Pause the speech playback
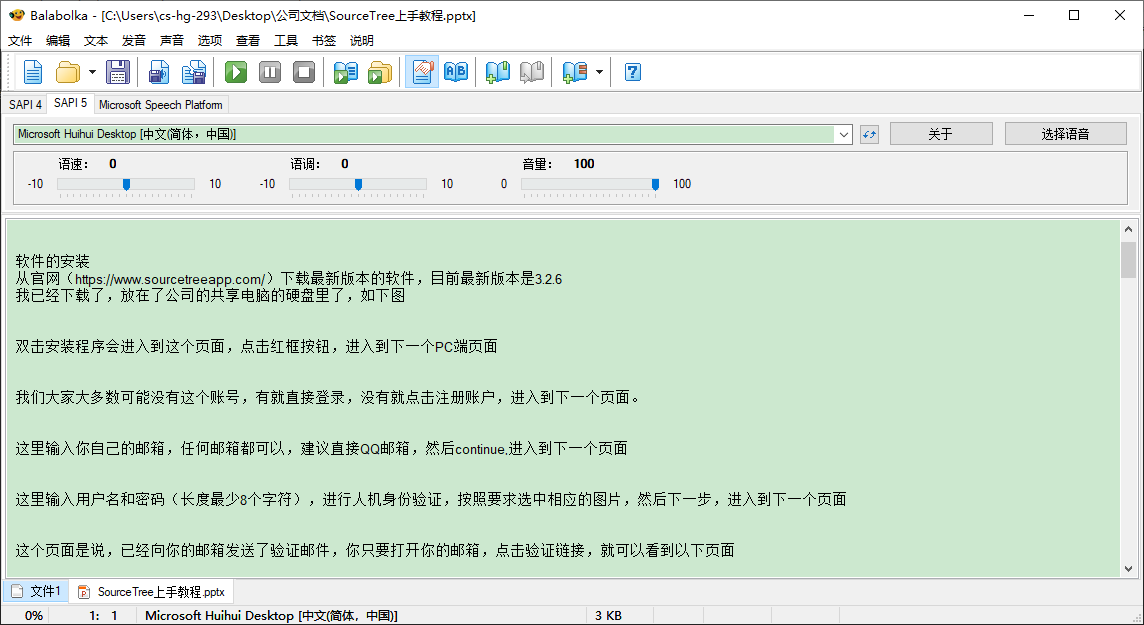 click(270, 72)
